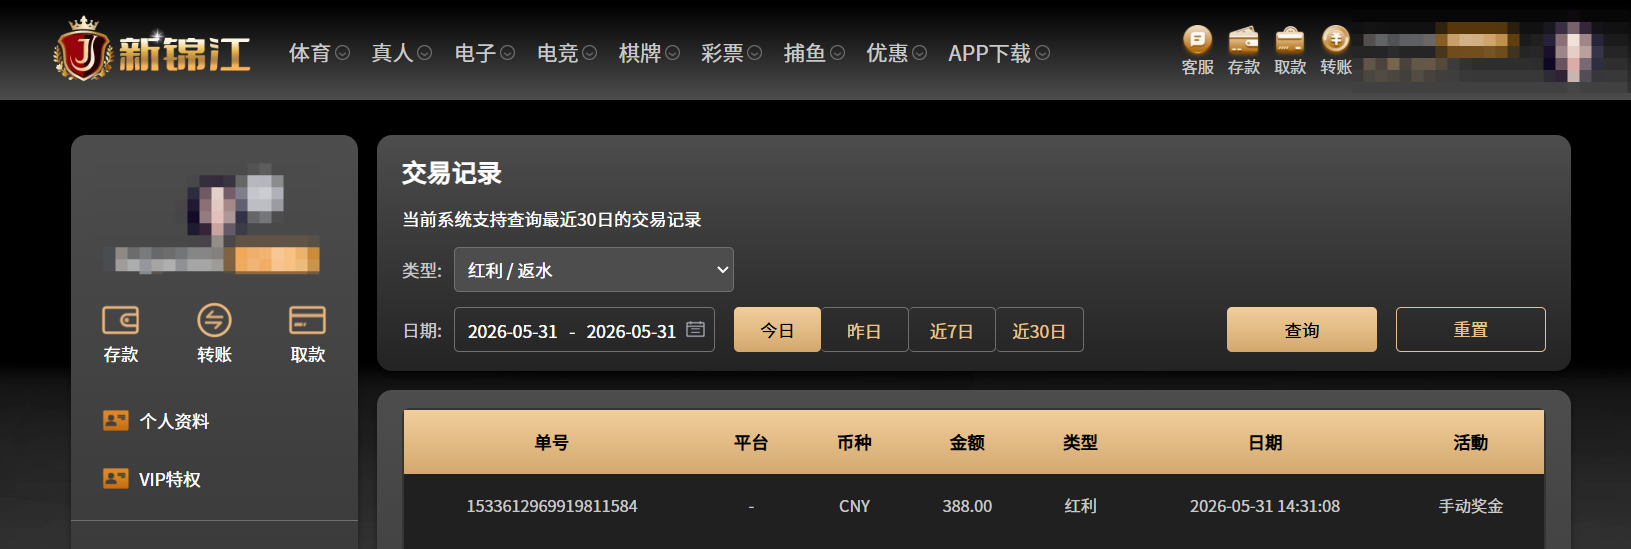Click 转账 coin icon in header
The width and height of the screenshot is (1631, 549).
coord(1336,39)
